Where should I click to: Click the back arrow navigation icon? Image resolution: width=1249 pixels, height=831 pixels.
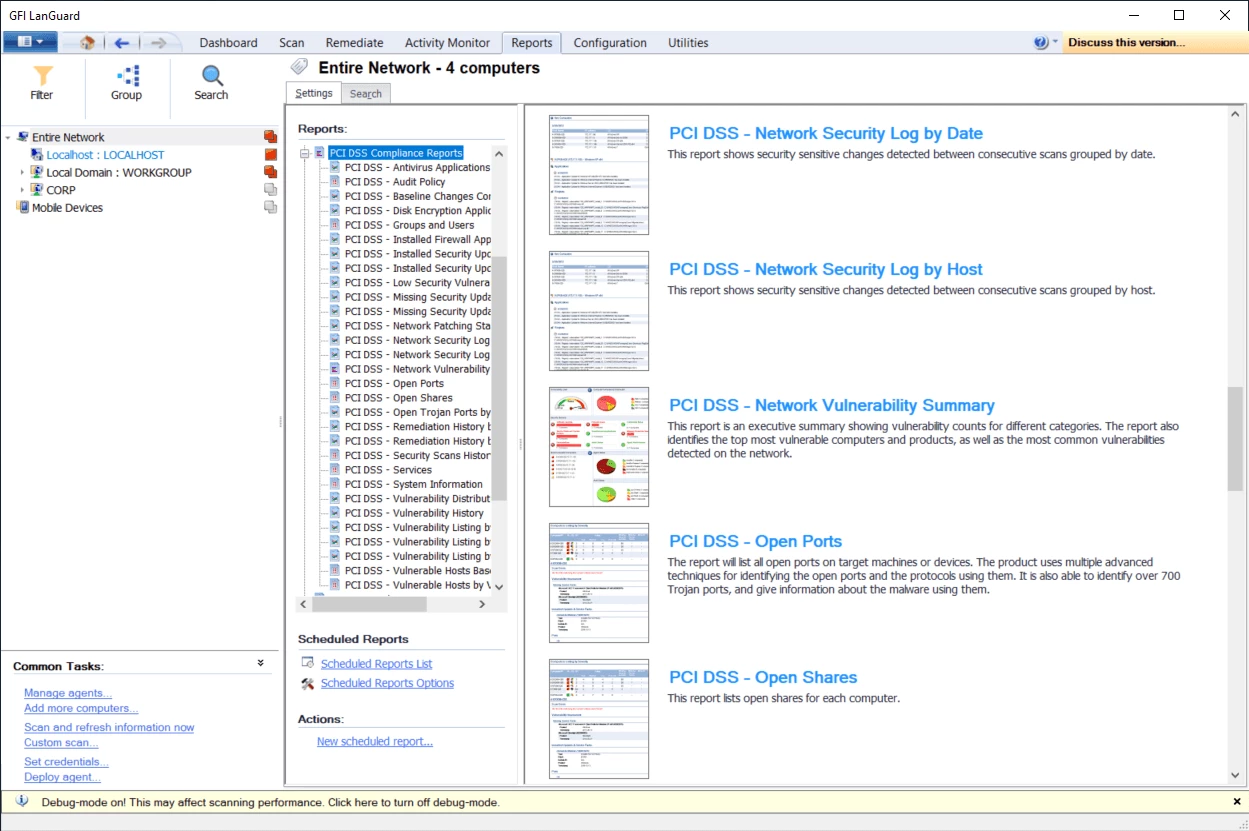[x=122, y=43]
